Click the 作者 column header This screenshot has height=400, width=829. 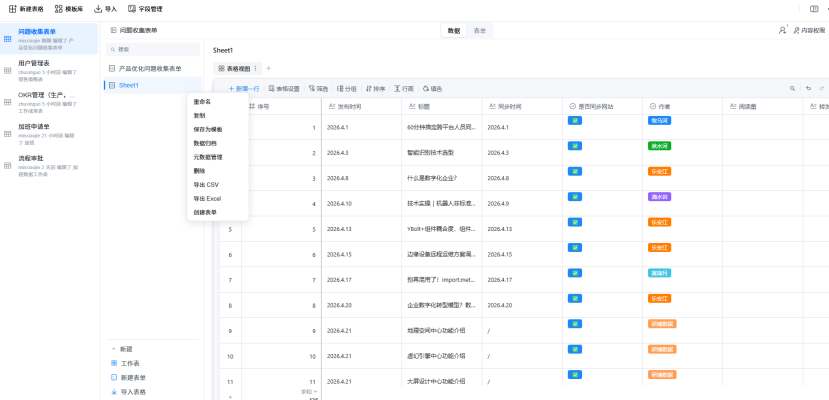pyautogui.click(x=683, y=106)
